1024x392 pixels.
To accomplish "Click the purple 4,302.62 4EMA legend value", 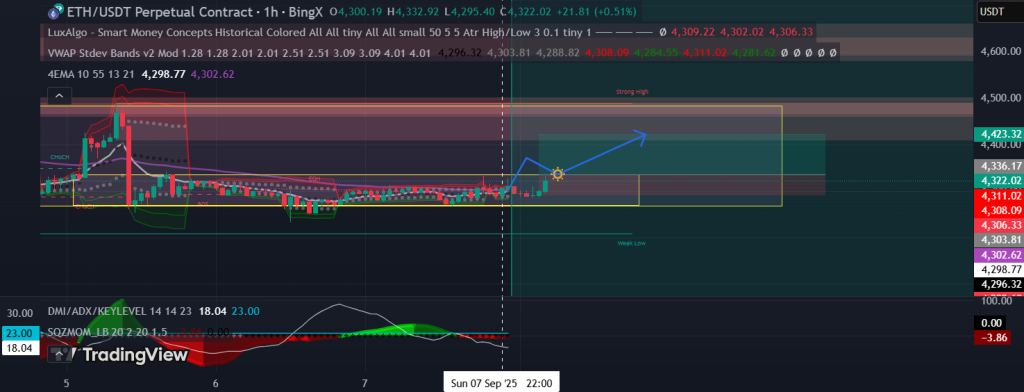I will click(212, 74).
